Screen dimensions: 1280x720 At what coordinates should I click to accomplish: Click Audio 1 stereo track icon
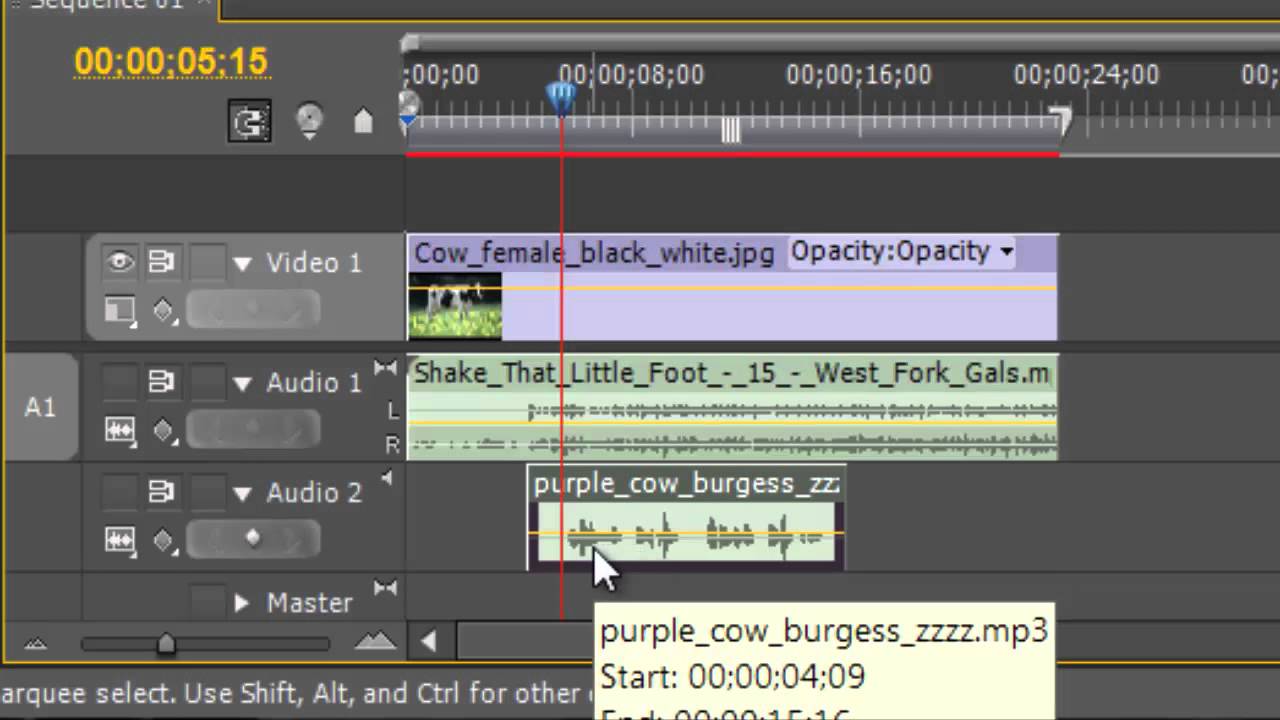coord(385,369)
